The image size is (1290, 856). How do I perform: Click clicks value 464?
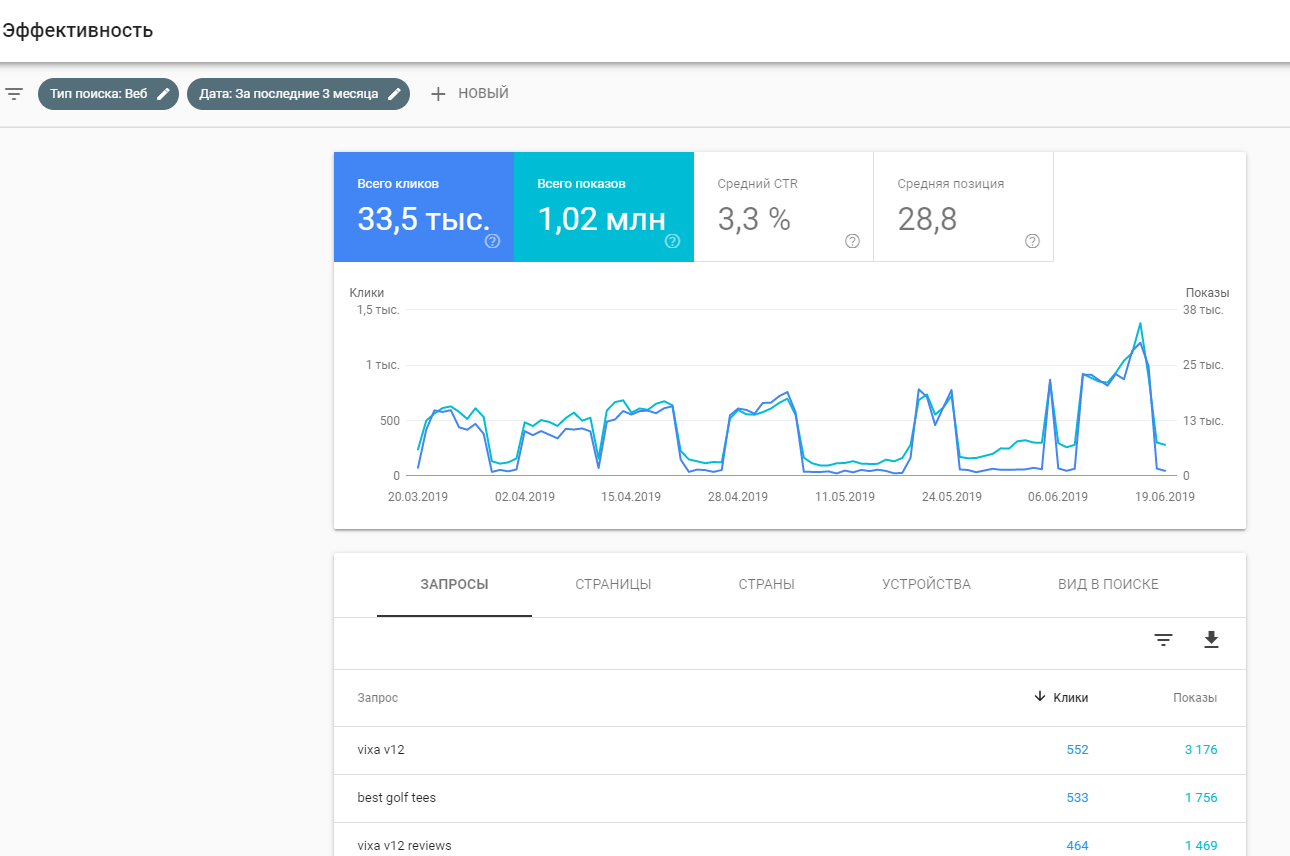[1077, 846]
